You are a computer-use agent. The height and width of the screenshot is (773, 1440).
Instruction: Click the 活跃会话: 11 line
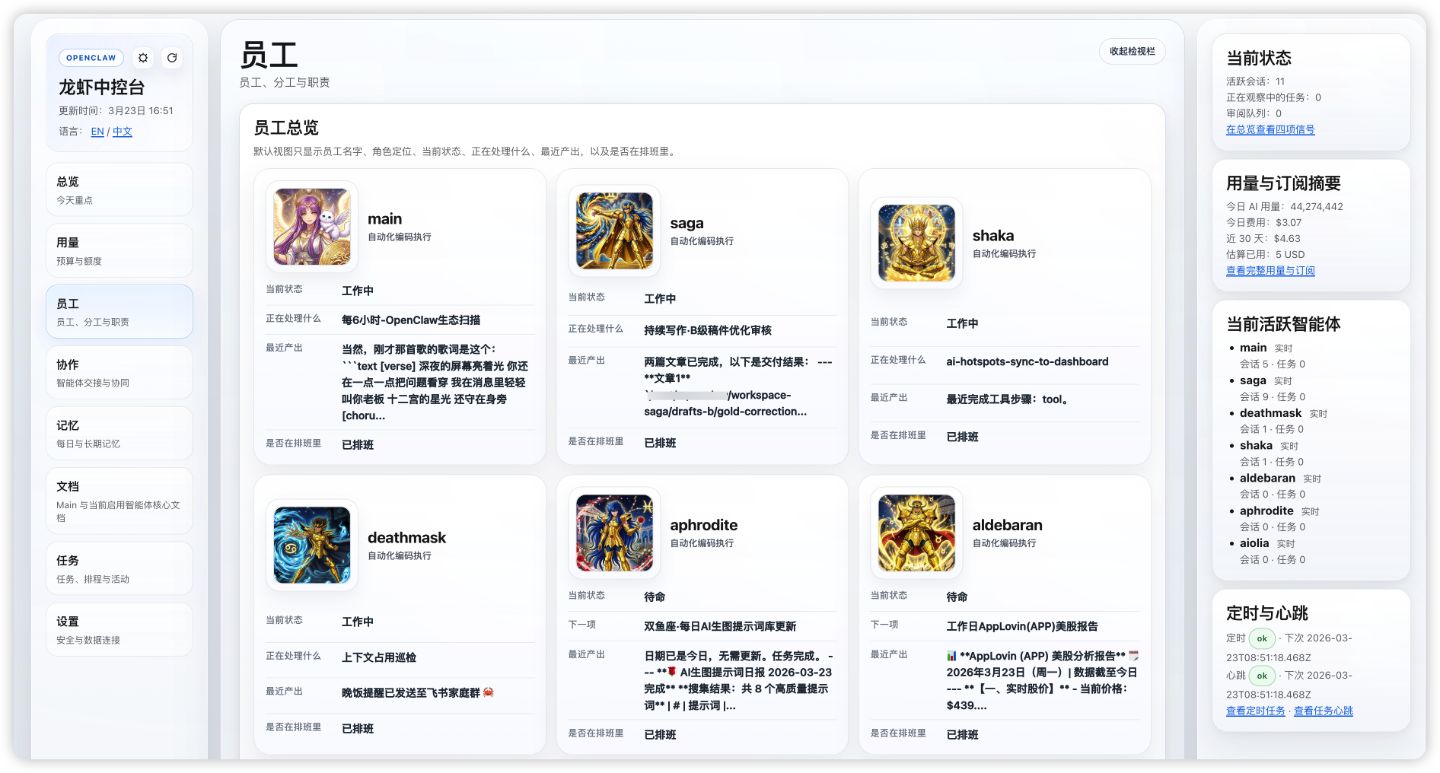(x=1256, y=82)
